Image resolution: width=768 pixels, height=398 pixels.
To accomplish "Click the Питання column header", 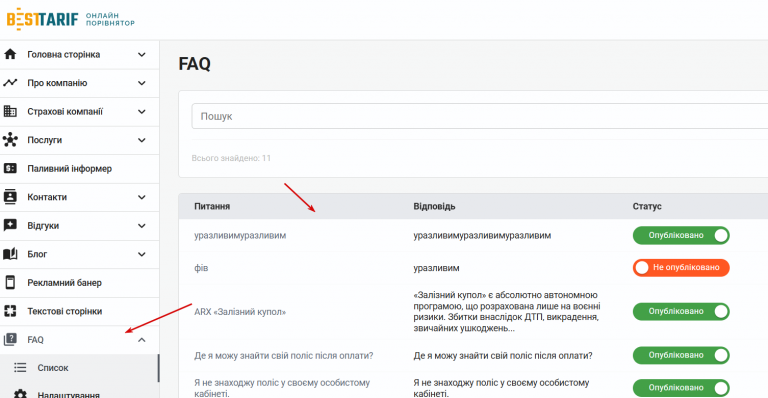I will [x=212, y=206].
